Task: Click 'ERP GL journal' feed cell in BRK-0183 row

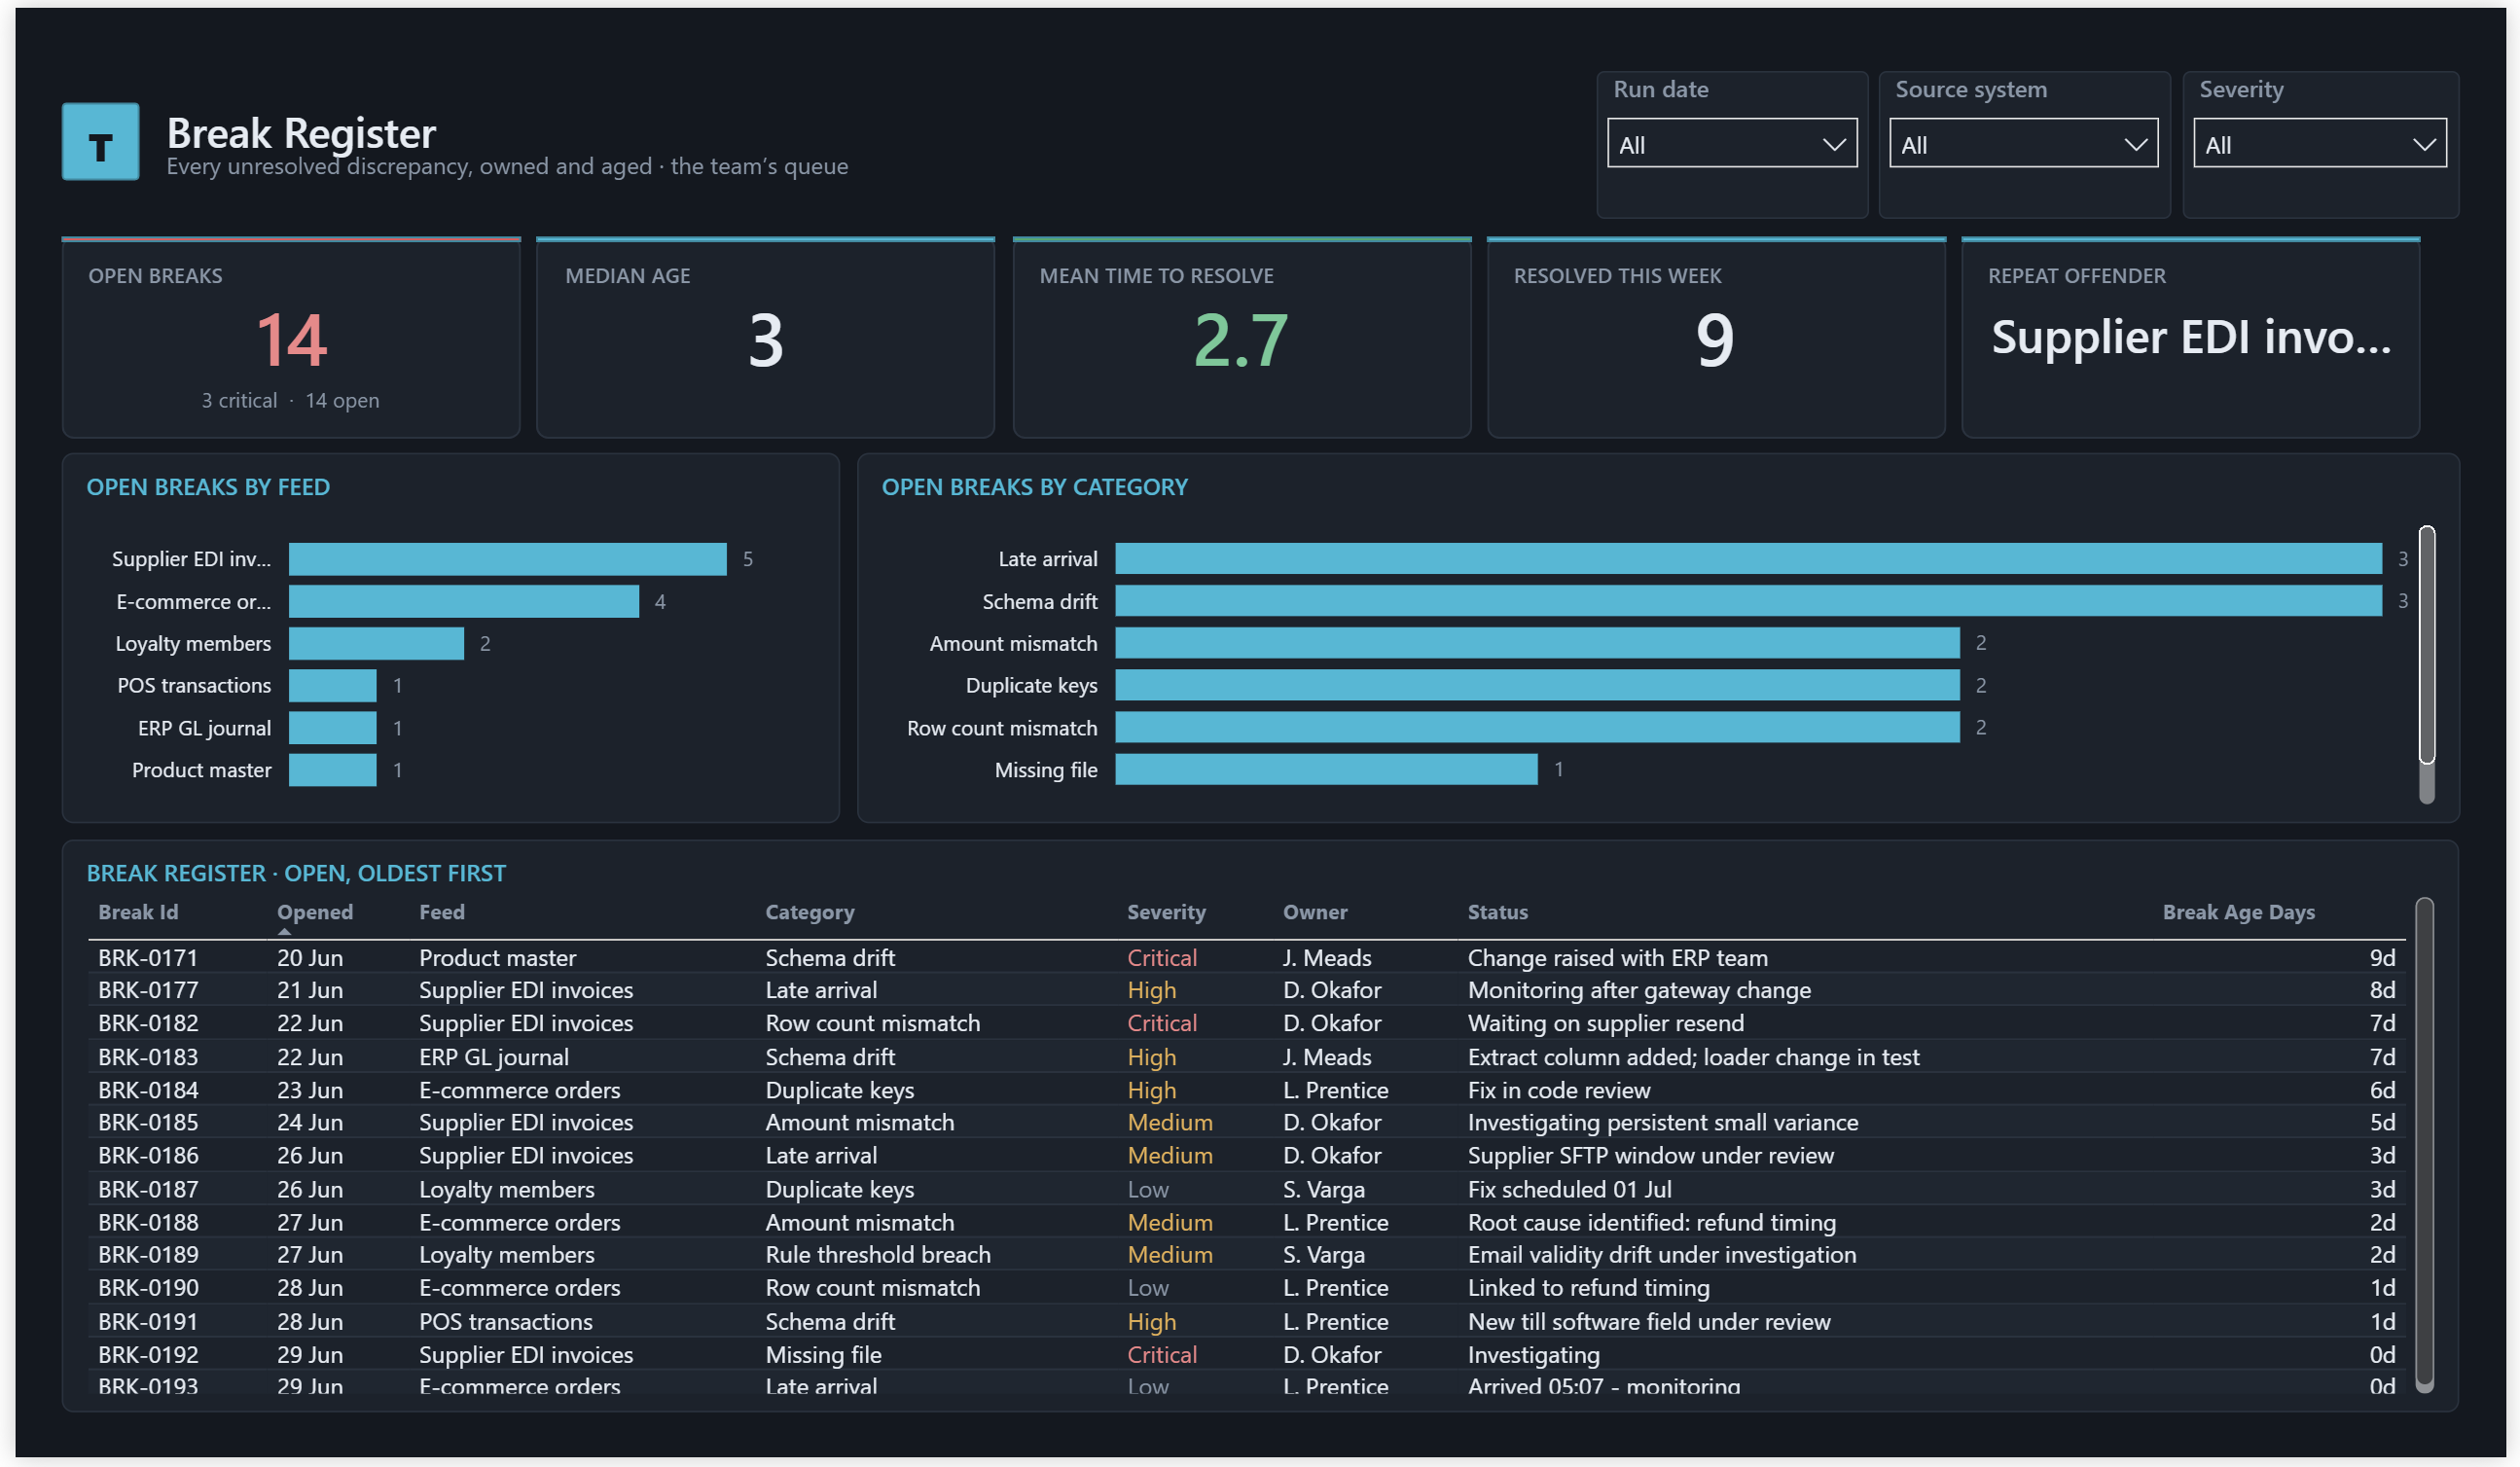Action: [494, 1057]
